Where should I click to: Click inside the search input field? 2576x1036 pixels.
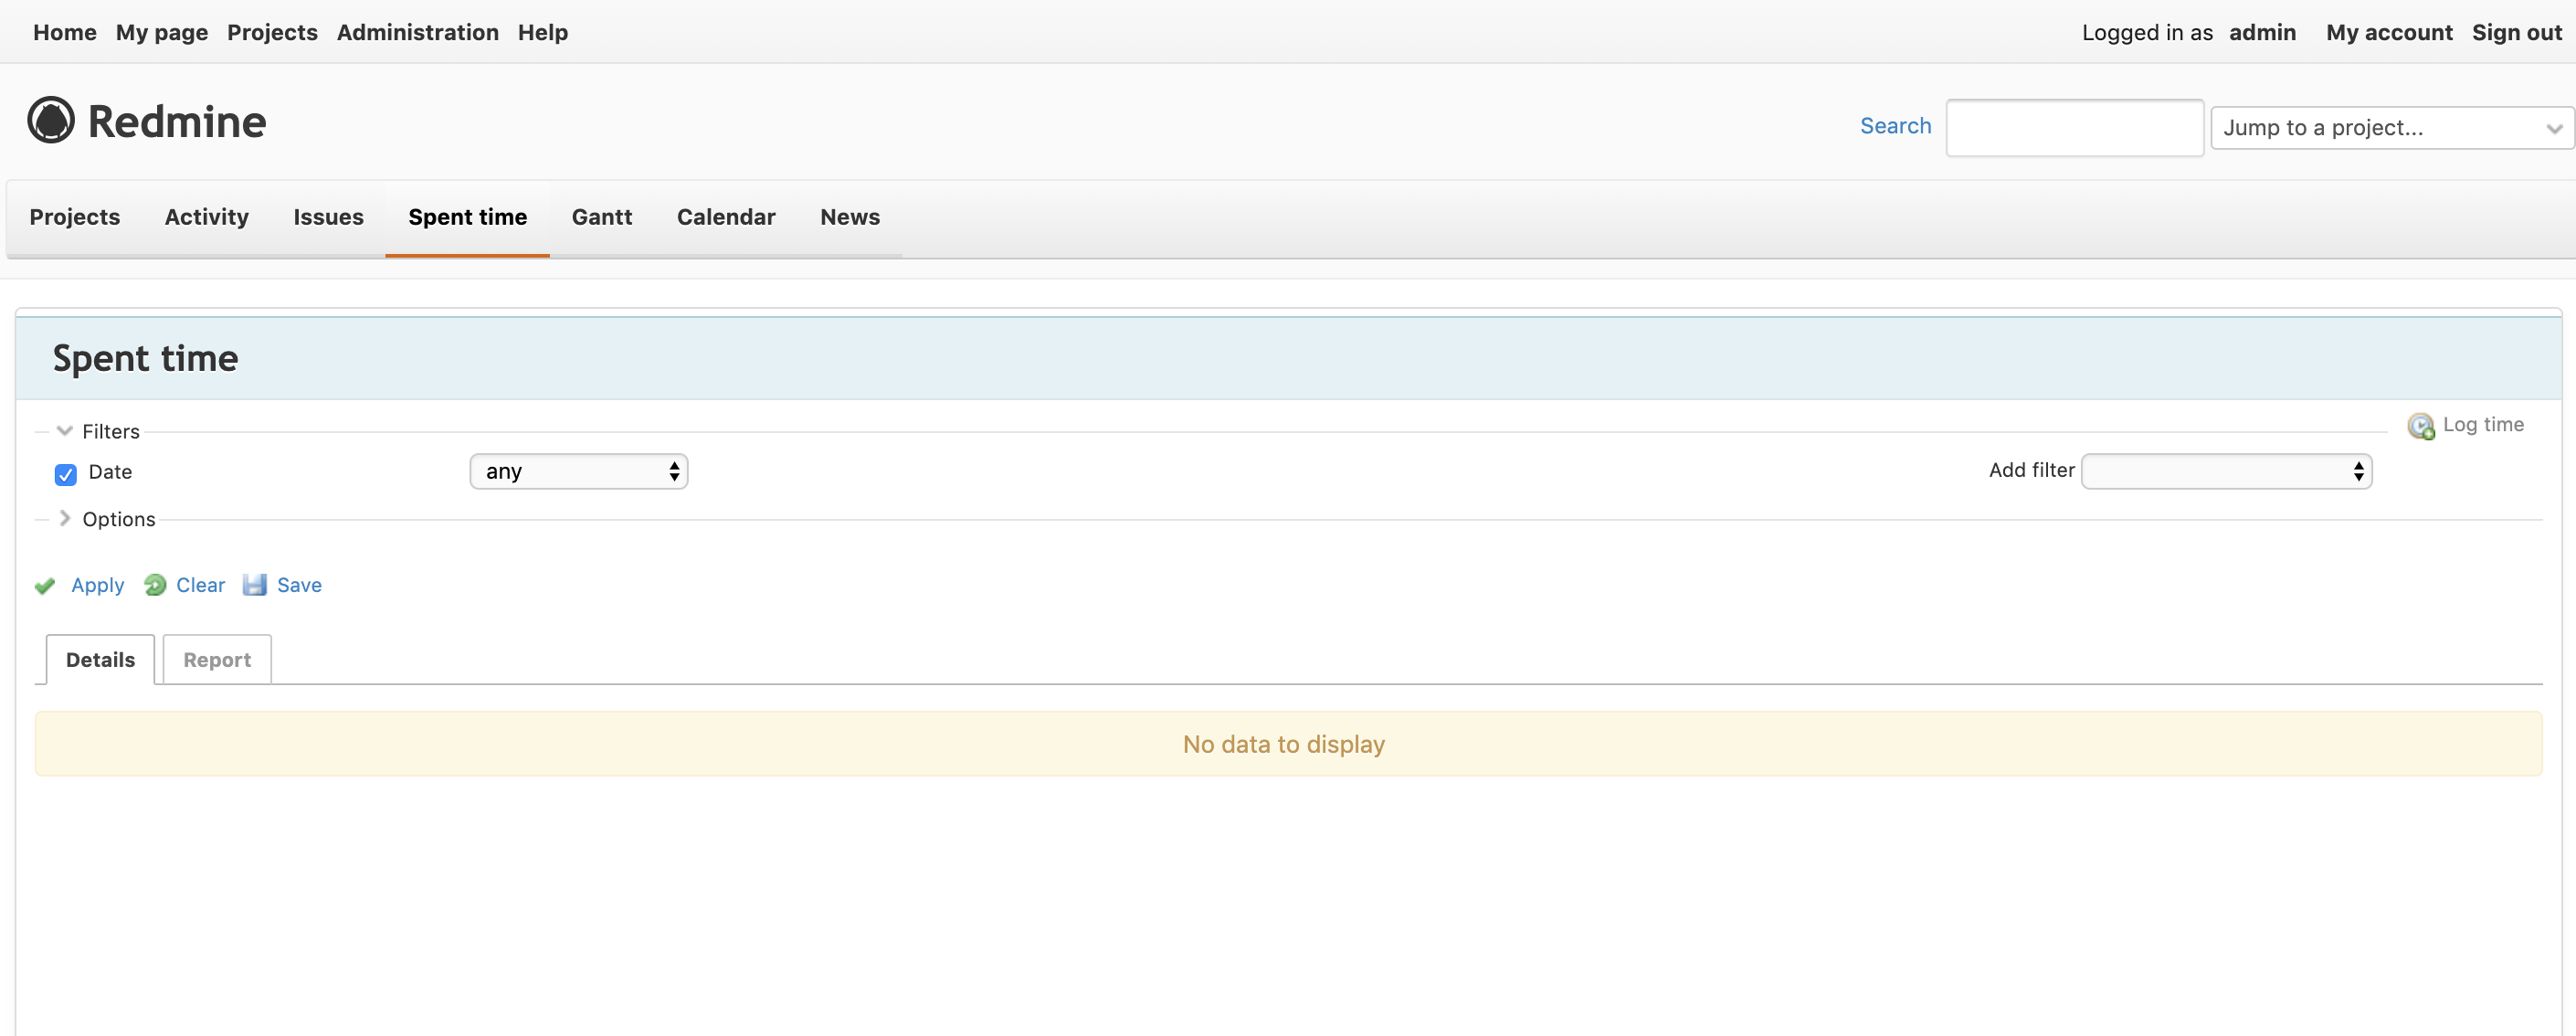pos(2074,127)
